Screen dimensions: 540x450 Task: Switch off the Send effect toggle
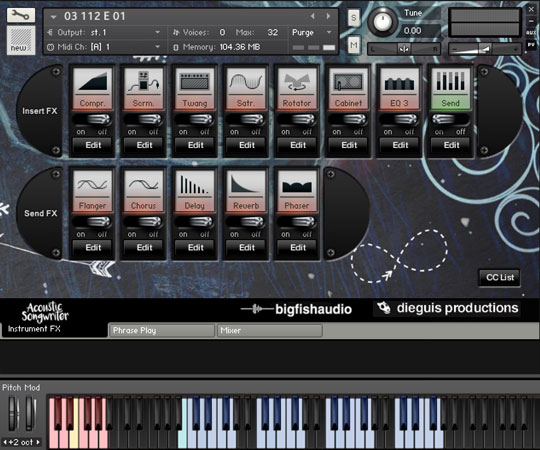pyautogui.click(x=450, y=120)
